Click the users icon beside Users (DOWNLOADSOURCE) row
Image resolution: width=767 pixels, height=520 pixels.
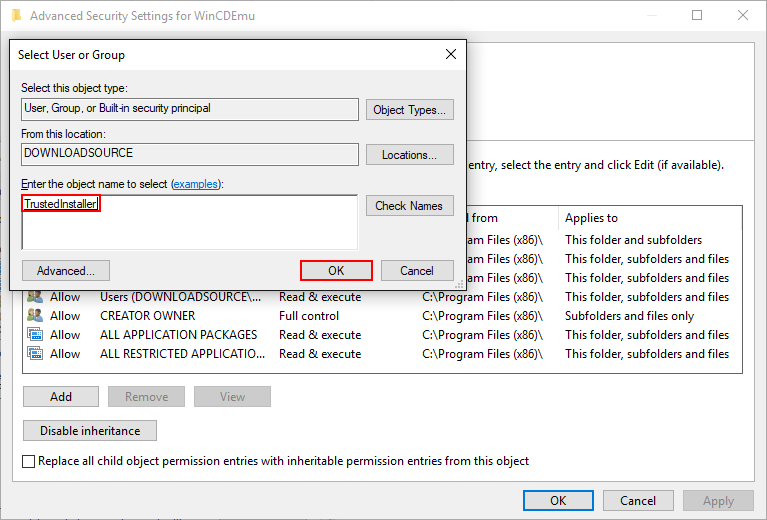[x=35, y=297]
